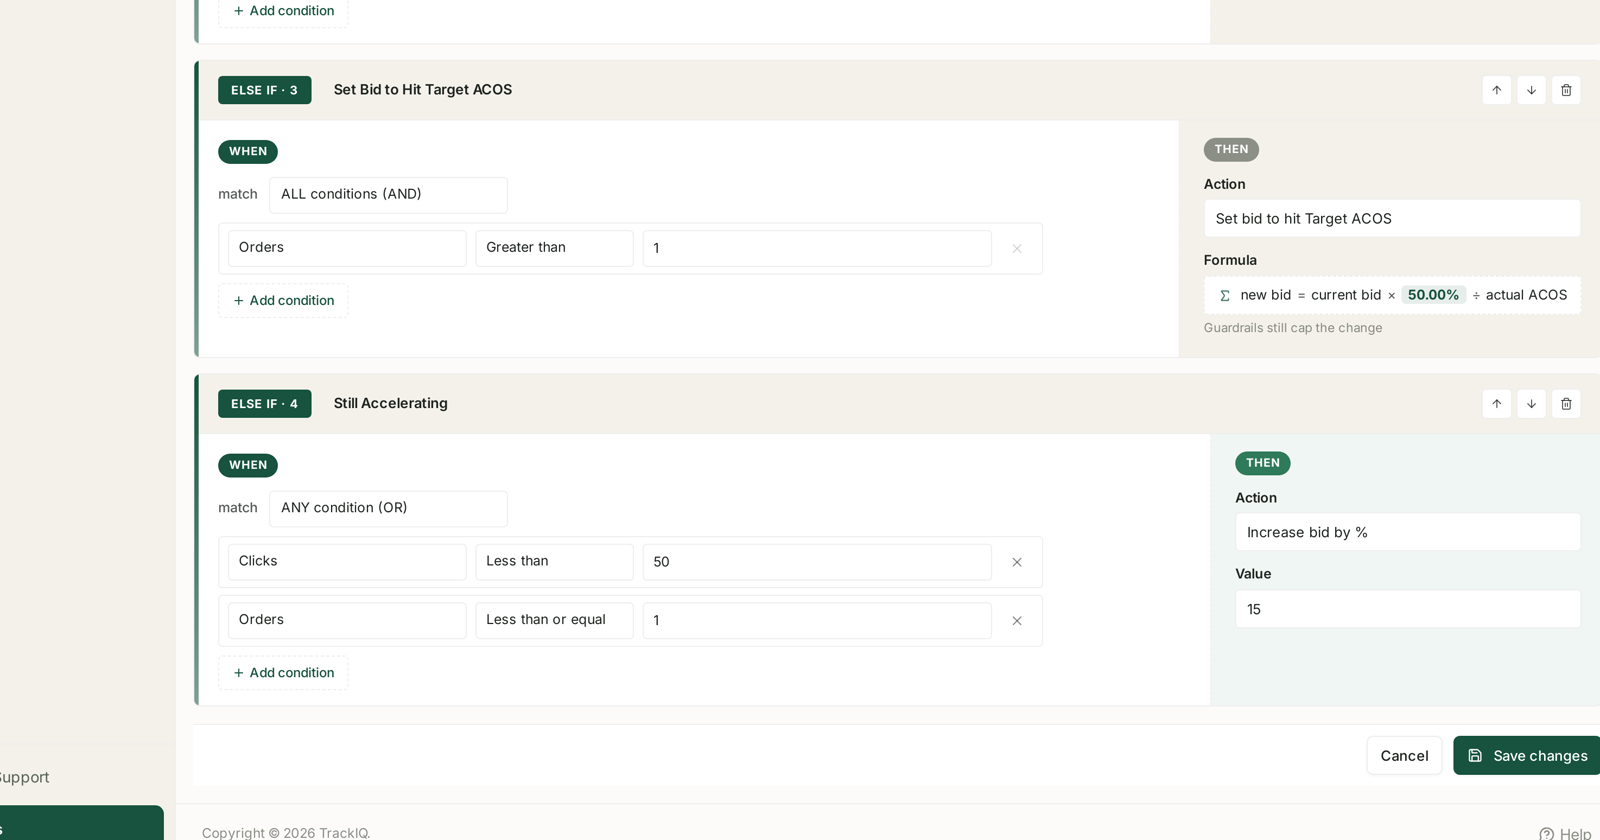The image size is (1600, 840).
Task: Open the ALL conditions (AND) match dropdown
Action: point(388,195)
